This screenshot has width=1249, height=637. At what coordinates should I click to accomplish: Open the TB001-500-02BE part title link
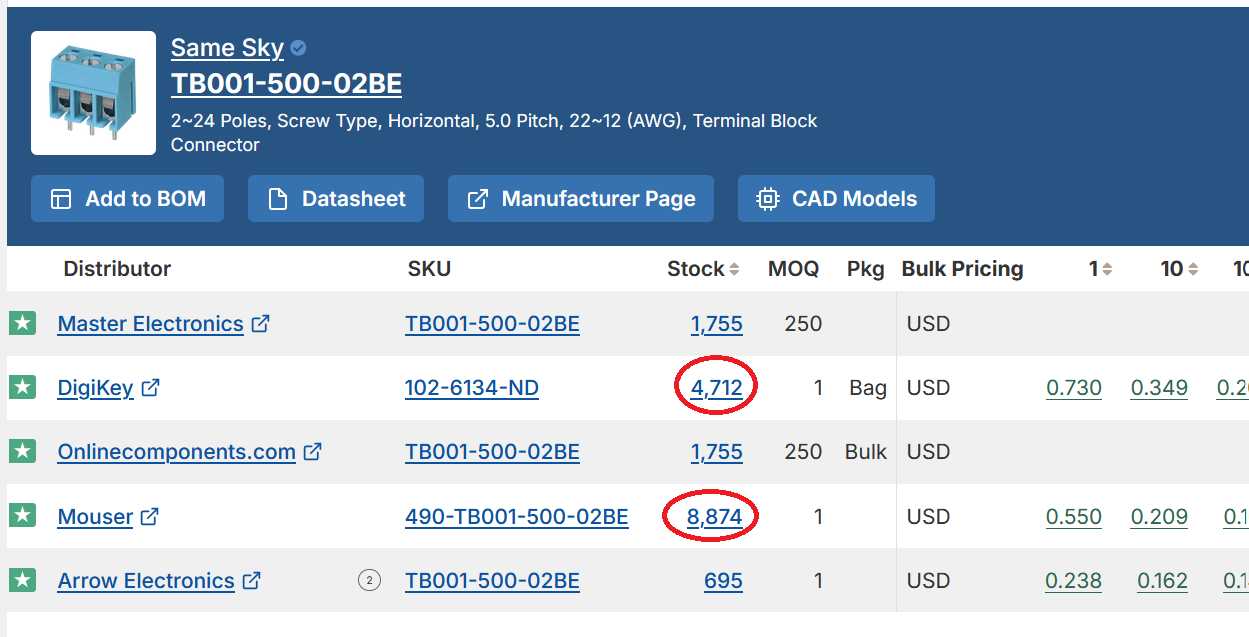point(286,84)
